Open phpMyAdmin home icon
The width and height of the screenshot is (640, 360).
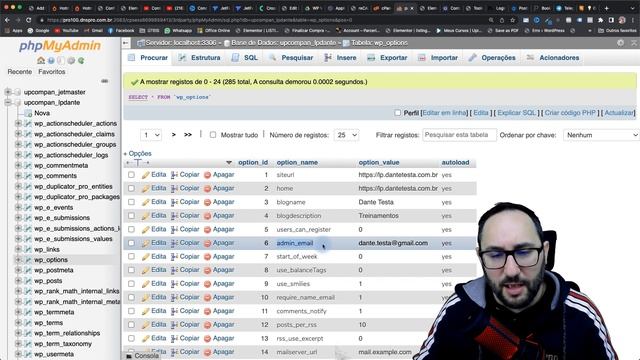coord(41,60)
